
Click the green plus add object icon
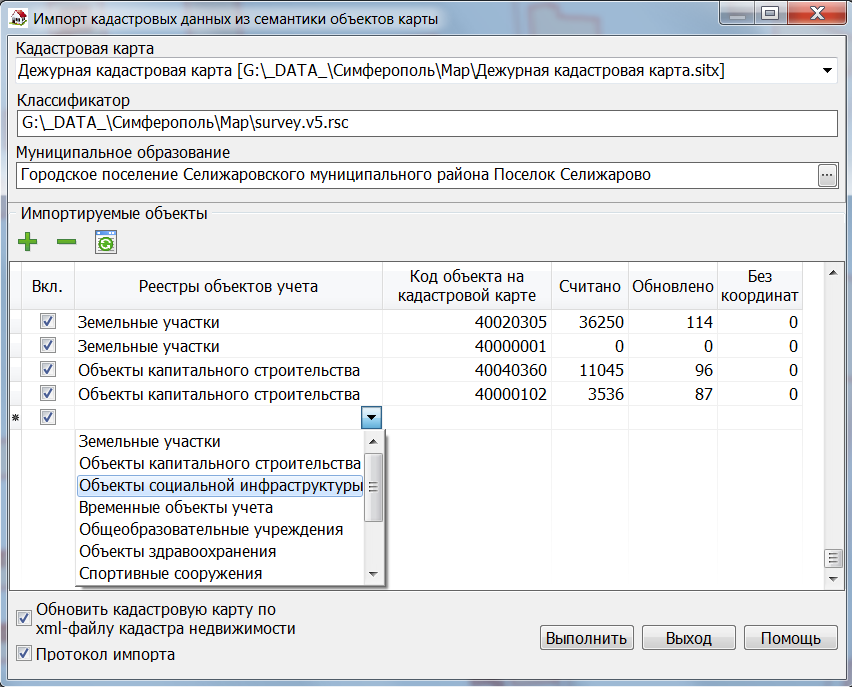coord(28,241)
